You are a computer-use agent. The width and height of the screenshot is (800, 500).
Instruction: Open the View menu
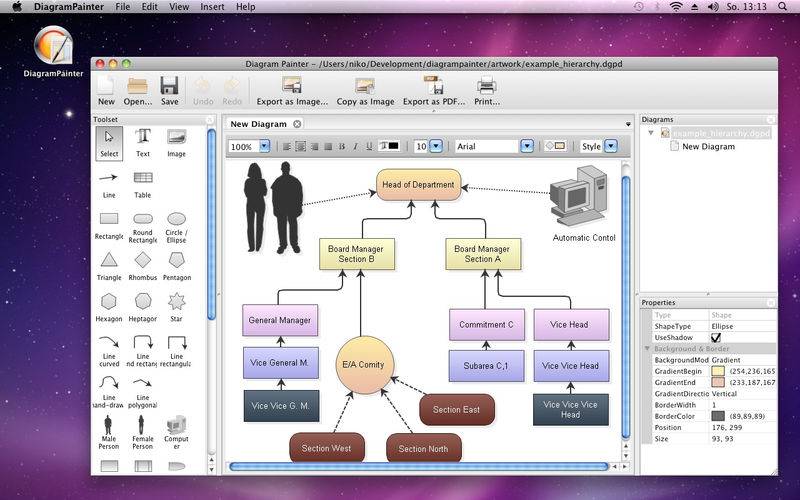click(179, 7)
